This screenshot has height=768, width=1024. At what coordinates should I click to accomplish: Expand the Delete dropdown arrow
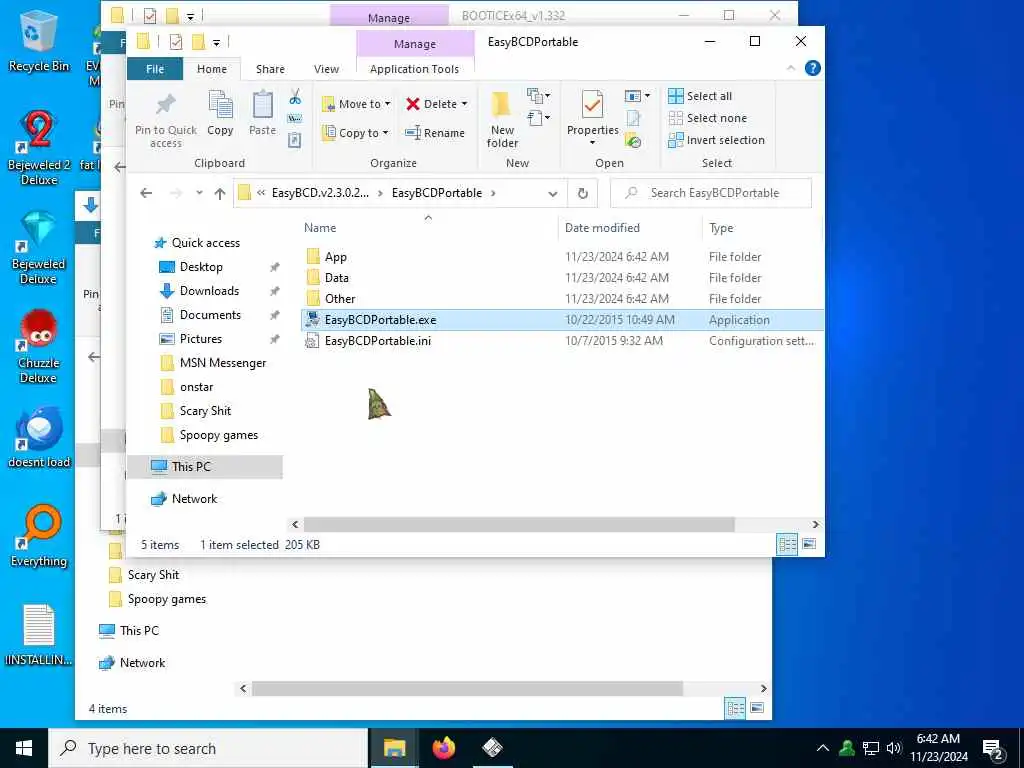click(464, 104)
